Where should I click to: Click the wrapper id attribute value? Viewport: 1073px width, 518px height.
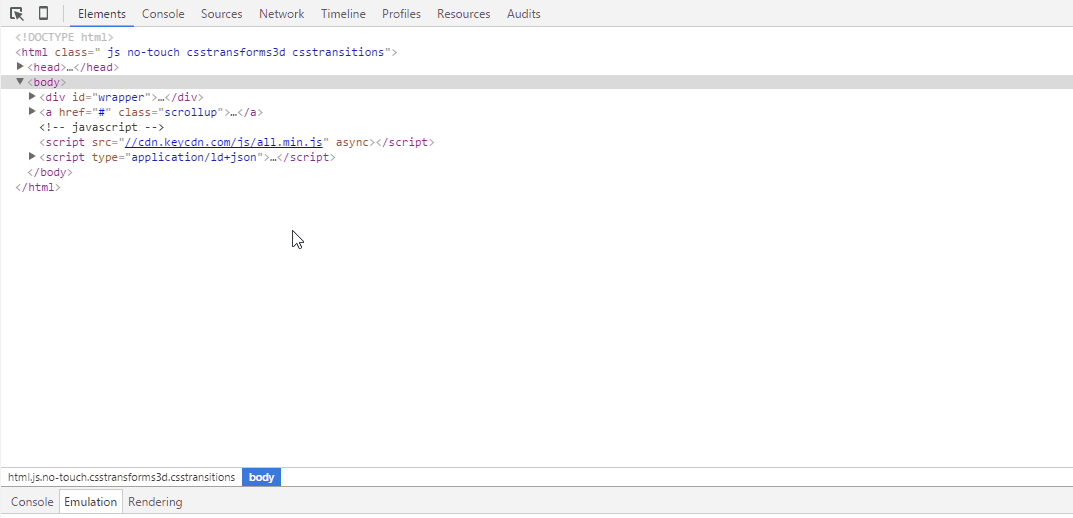point(122,97)
